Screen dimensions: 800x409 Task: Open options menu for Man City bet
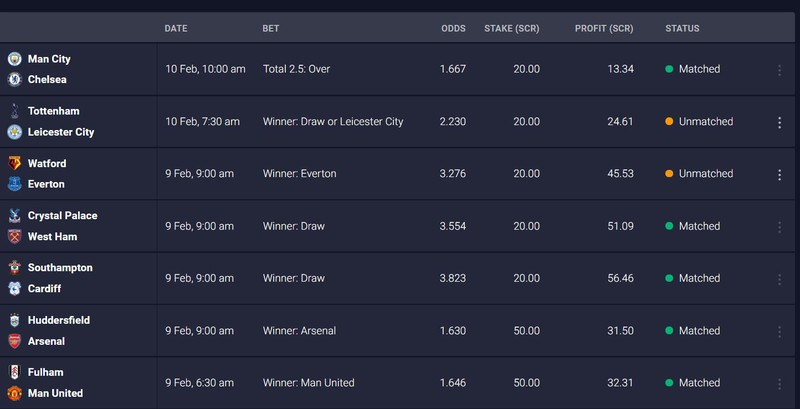tap(780, 70)
